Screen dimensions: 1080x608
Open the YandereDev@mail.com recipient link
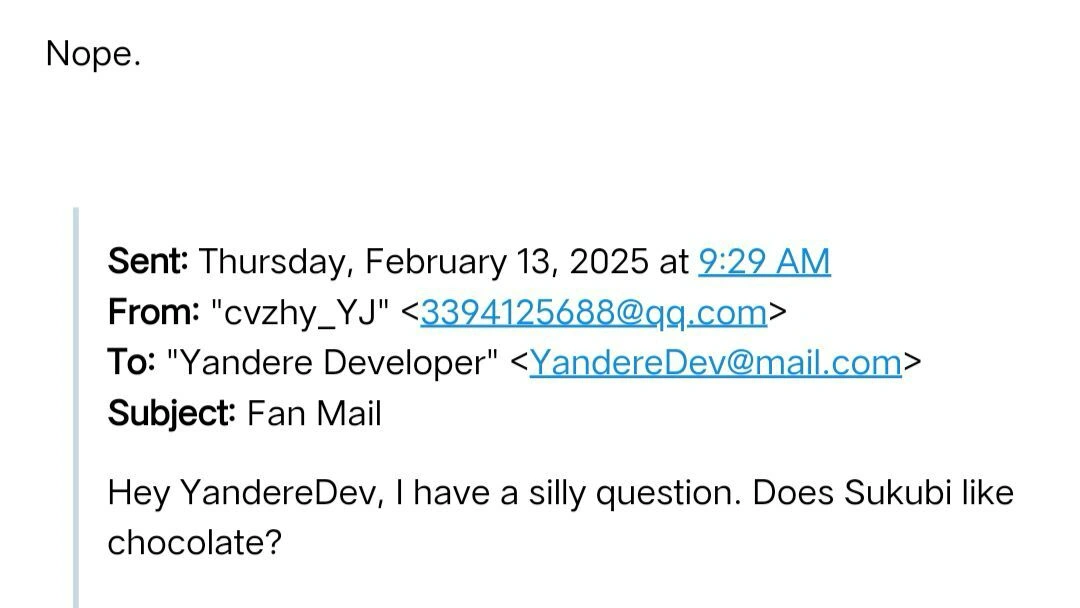(x=715, y=363)
